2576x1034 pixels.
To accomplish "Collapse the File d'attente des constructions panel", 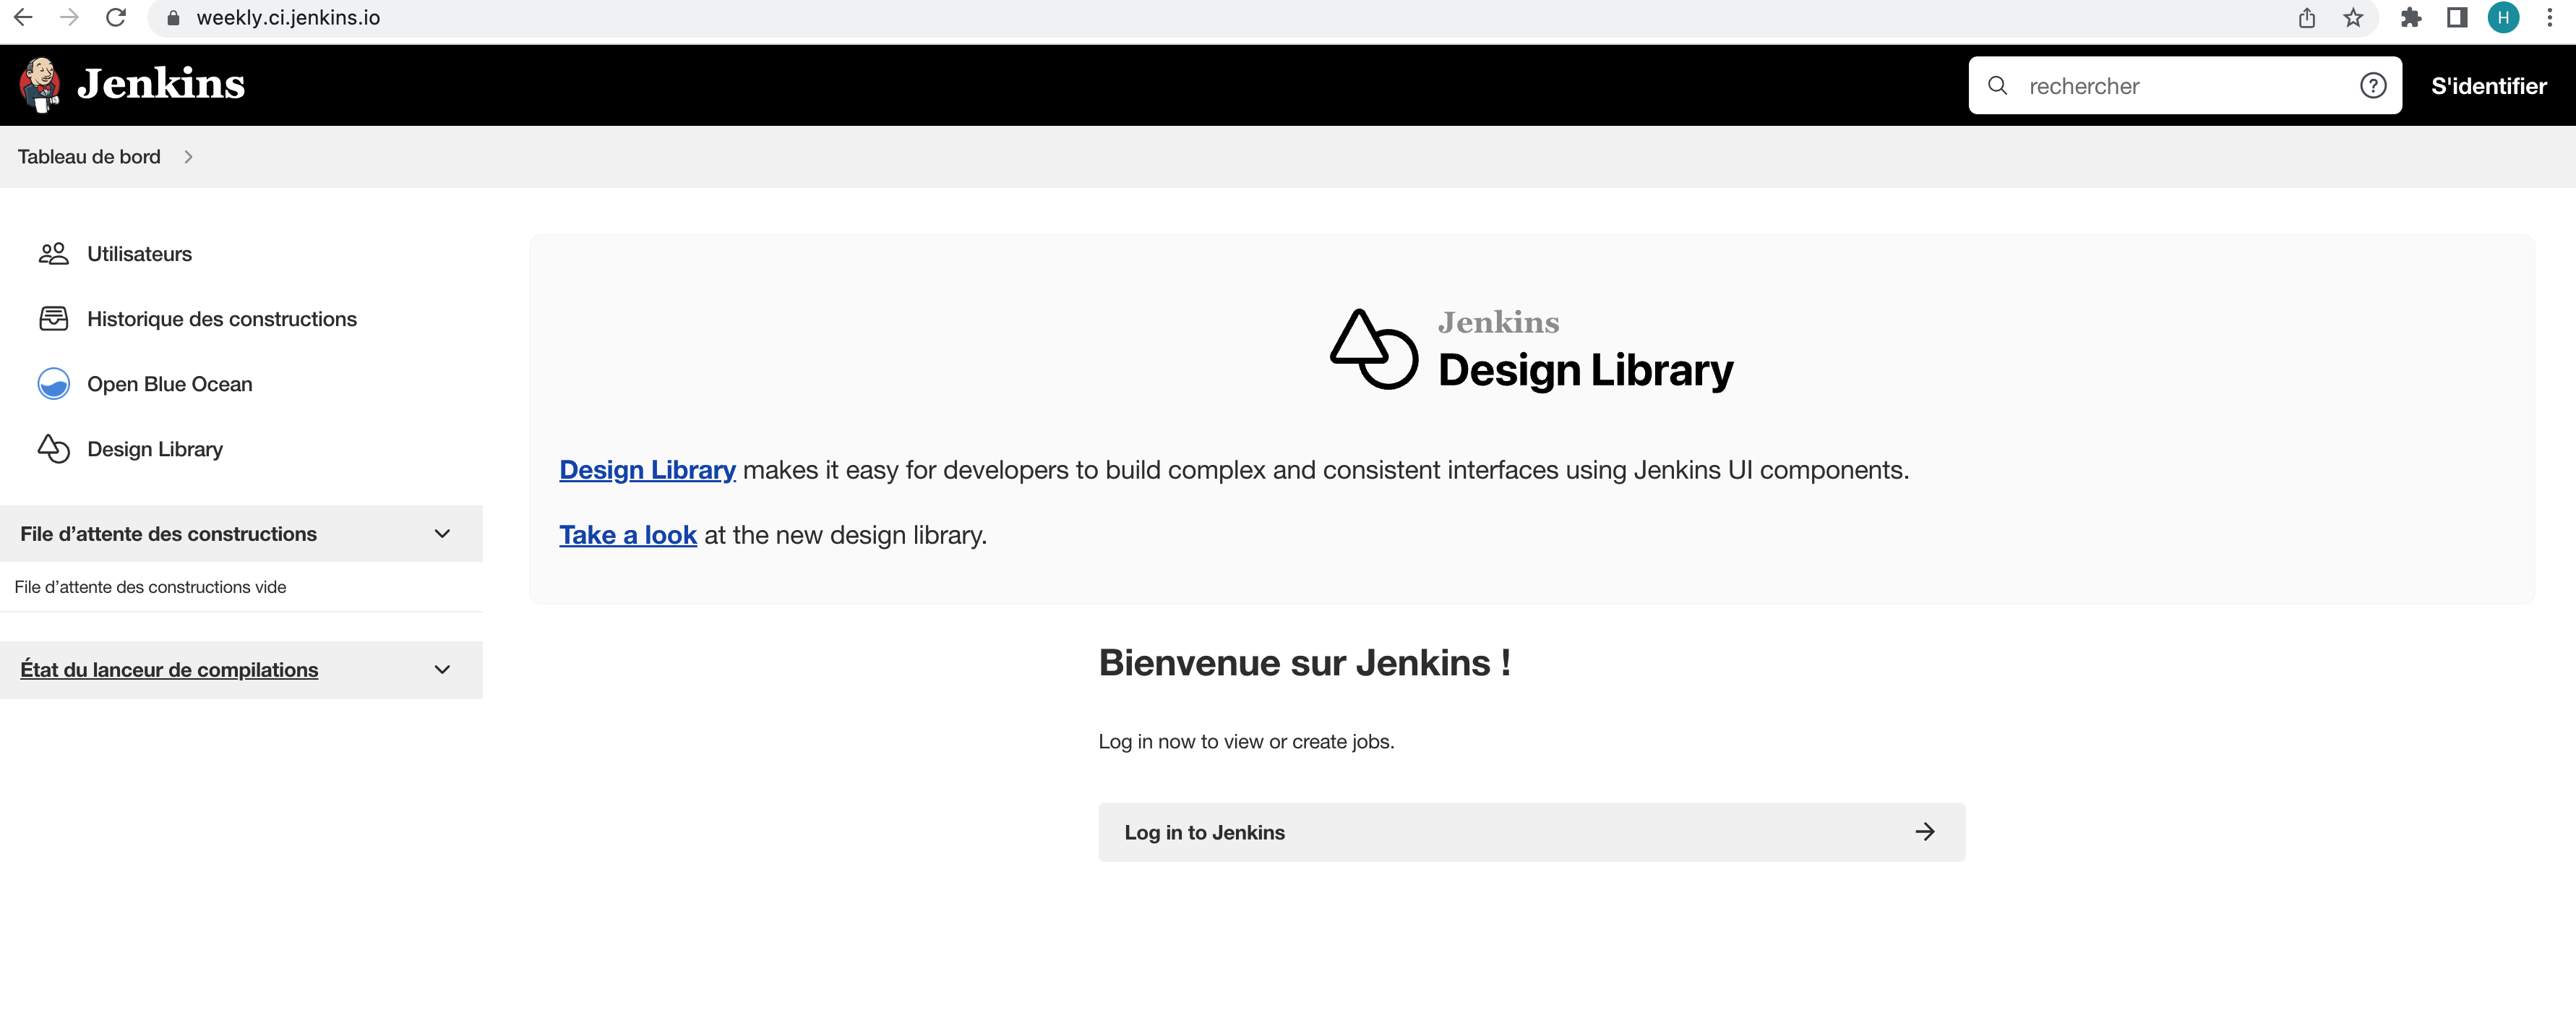I will tap(442, 533).
